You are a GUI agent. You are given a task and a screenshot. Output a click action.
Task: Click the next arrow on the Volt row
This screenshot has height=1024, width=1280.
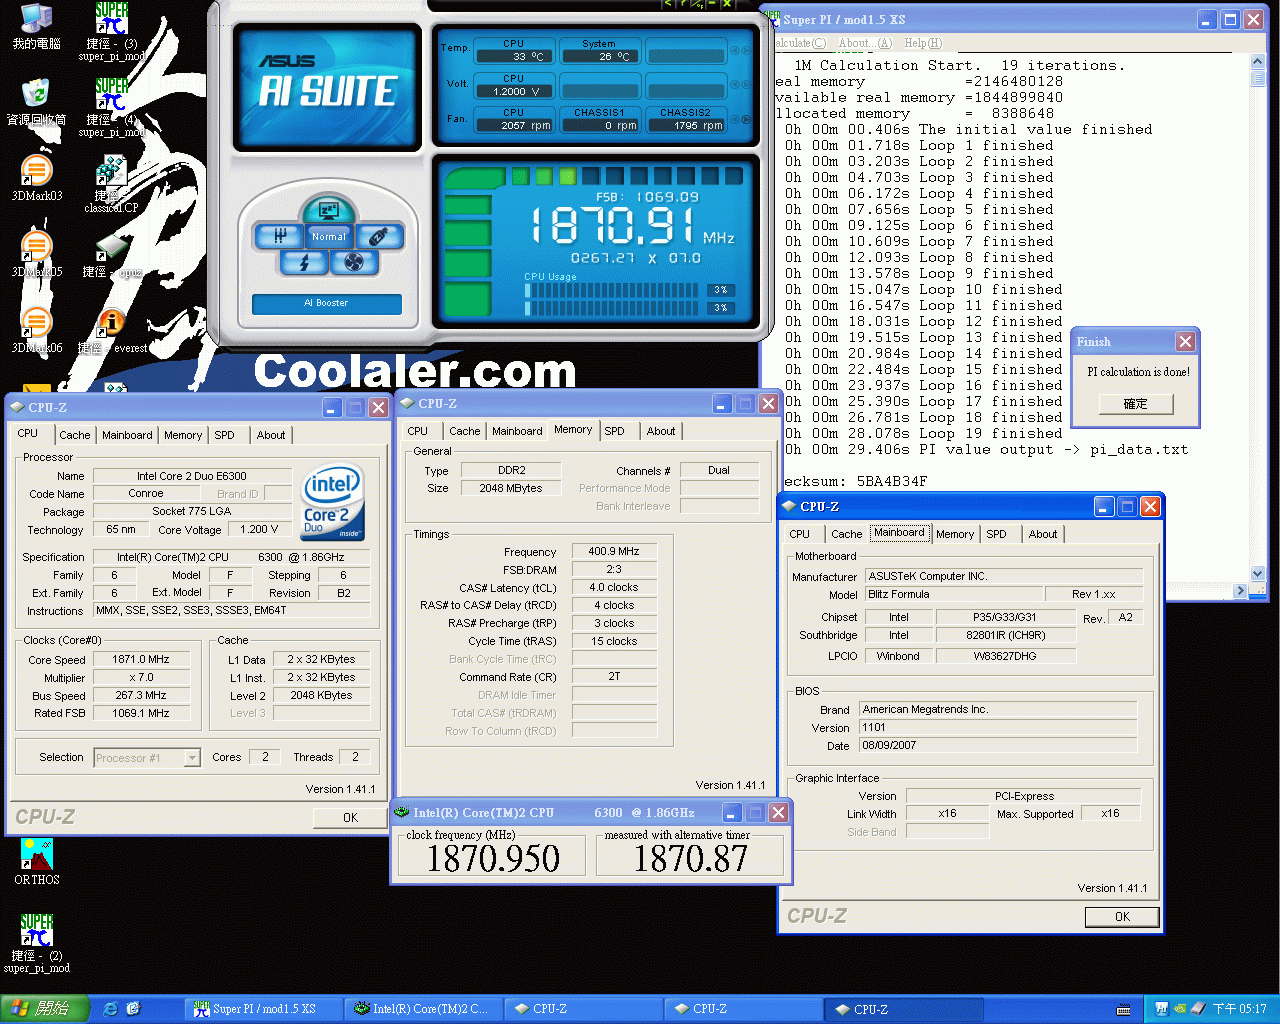[746, 84]
